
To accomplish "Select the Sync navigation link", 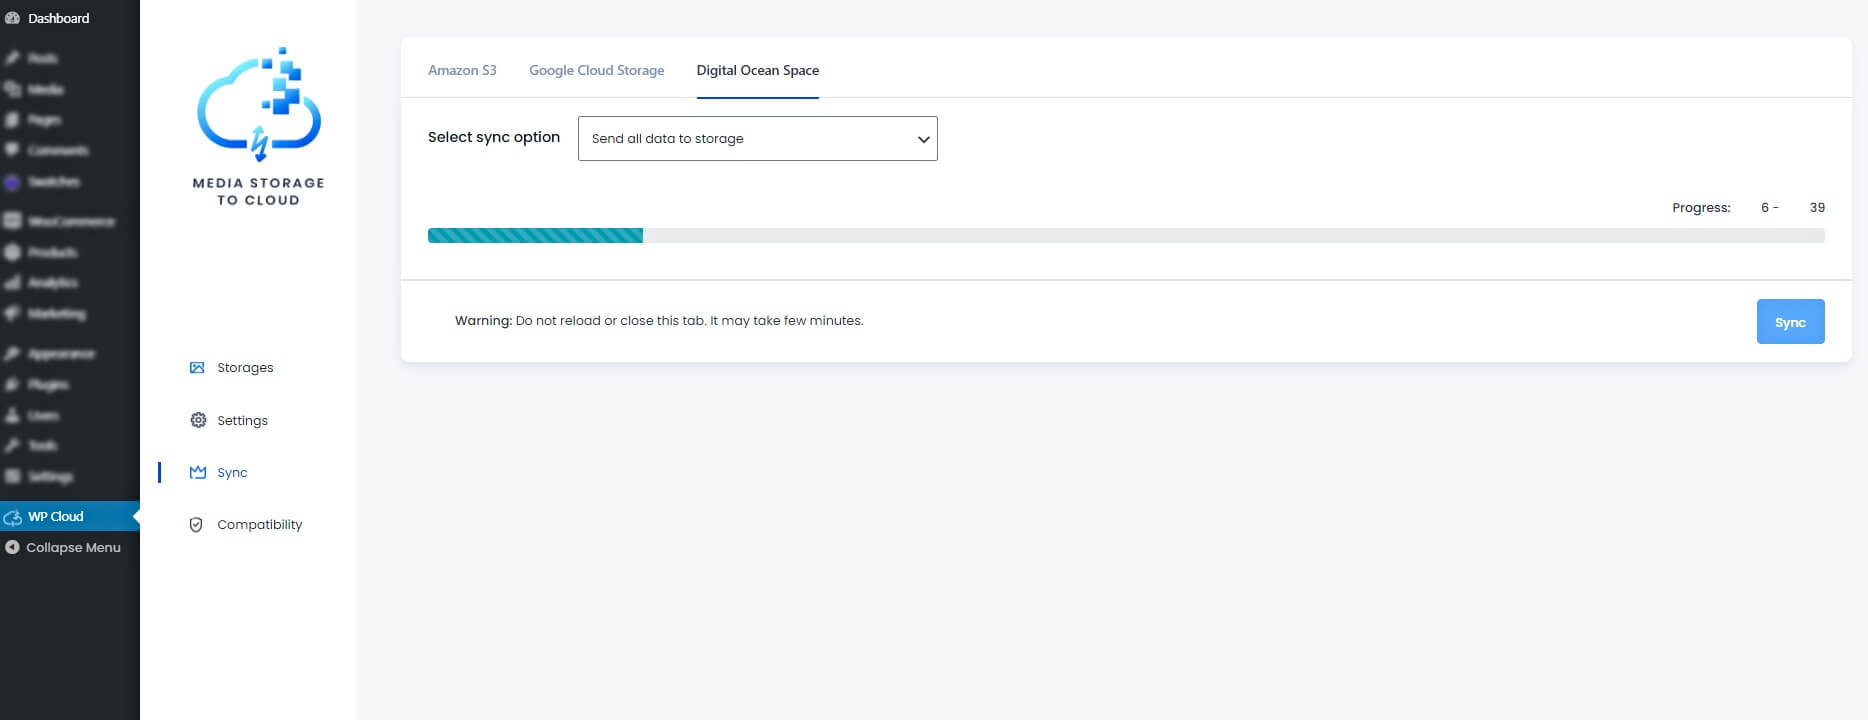I will click(x=232, y=472).
